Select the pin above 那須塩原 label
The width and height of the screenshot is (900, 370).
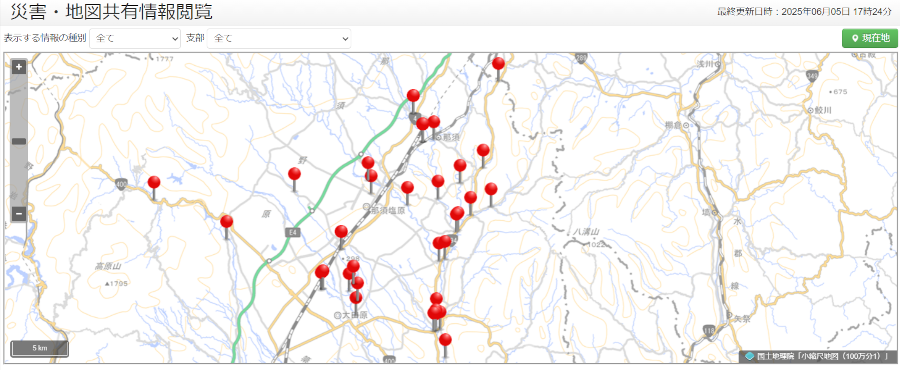click(371, 176)
